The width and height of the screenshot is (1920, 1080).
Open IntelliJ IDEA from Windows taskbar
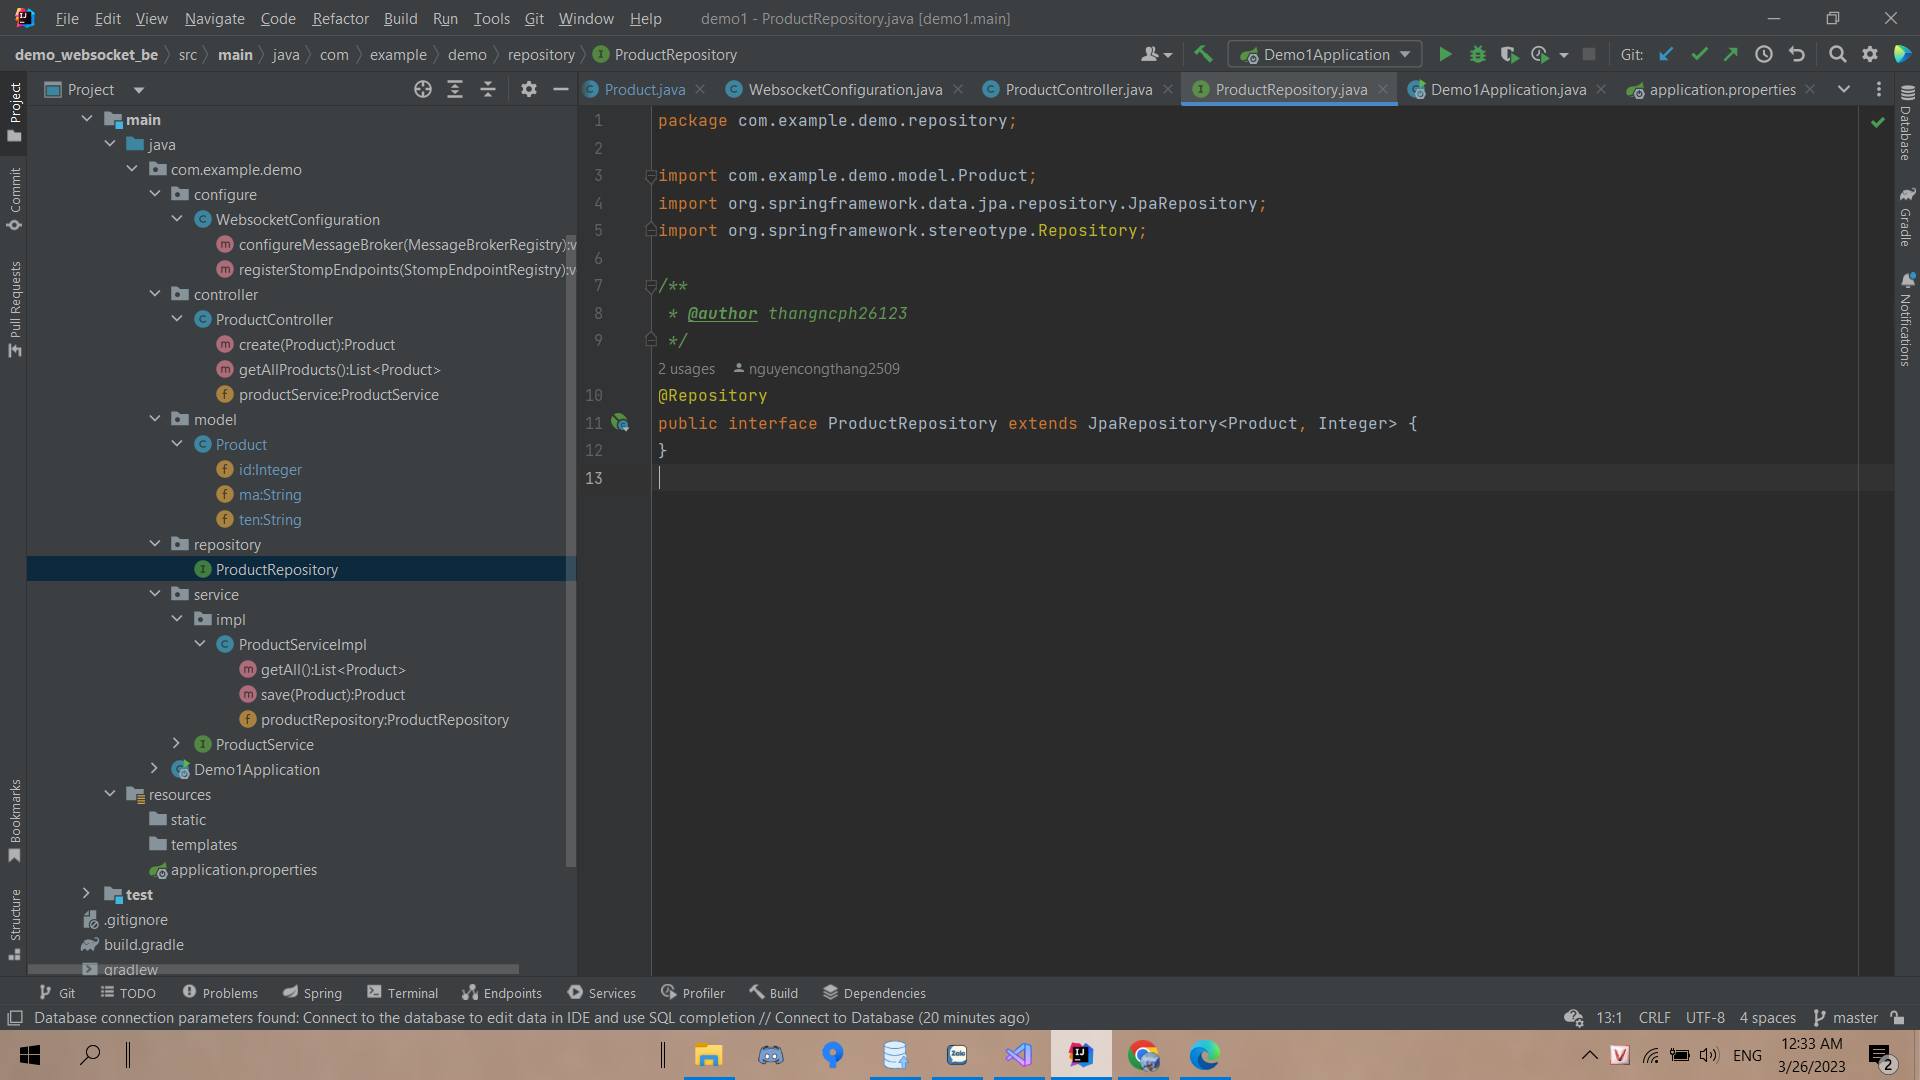coord(1081,1055)
